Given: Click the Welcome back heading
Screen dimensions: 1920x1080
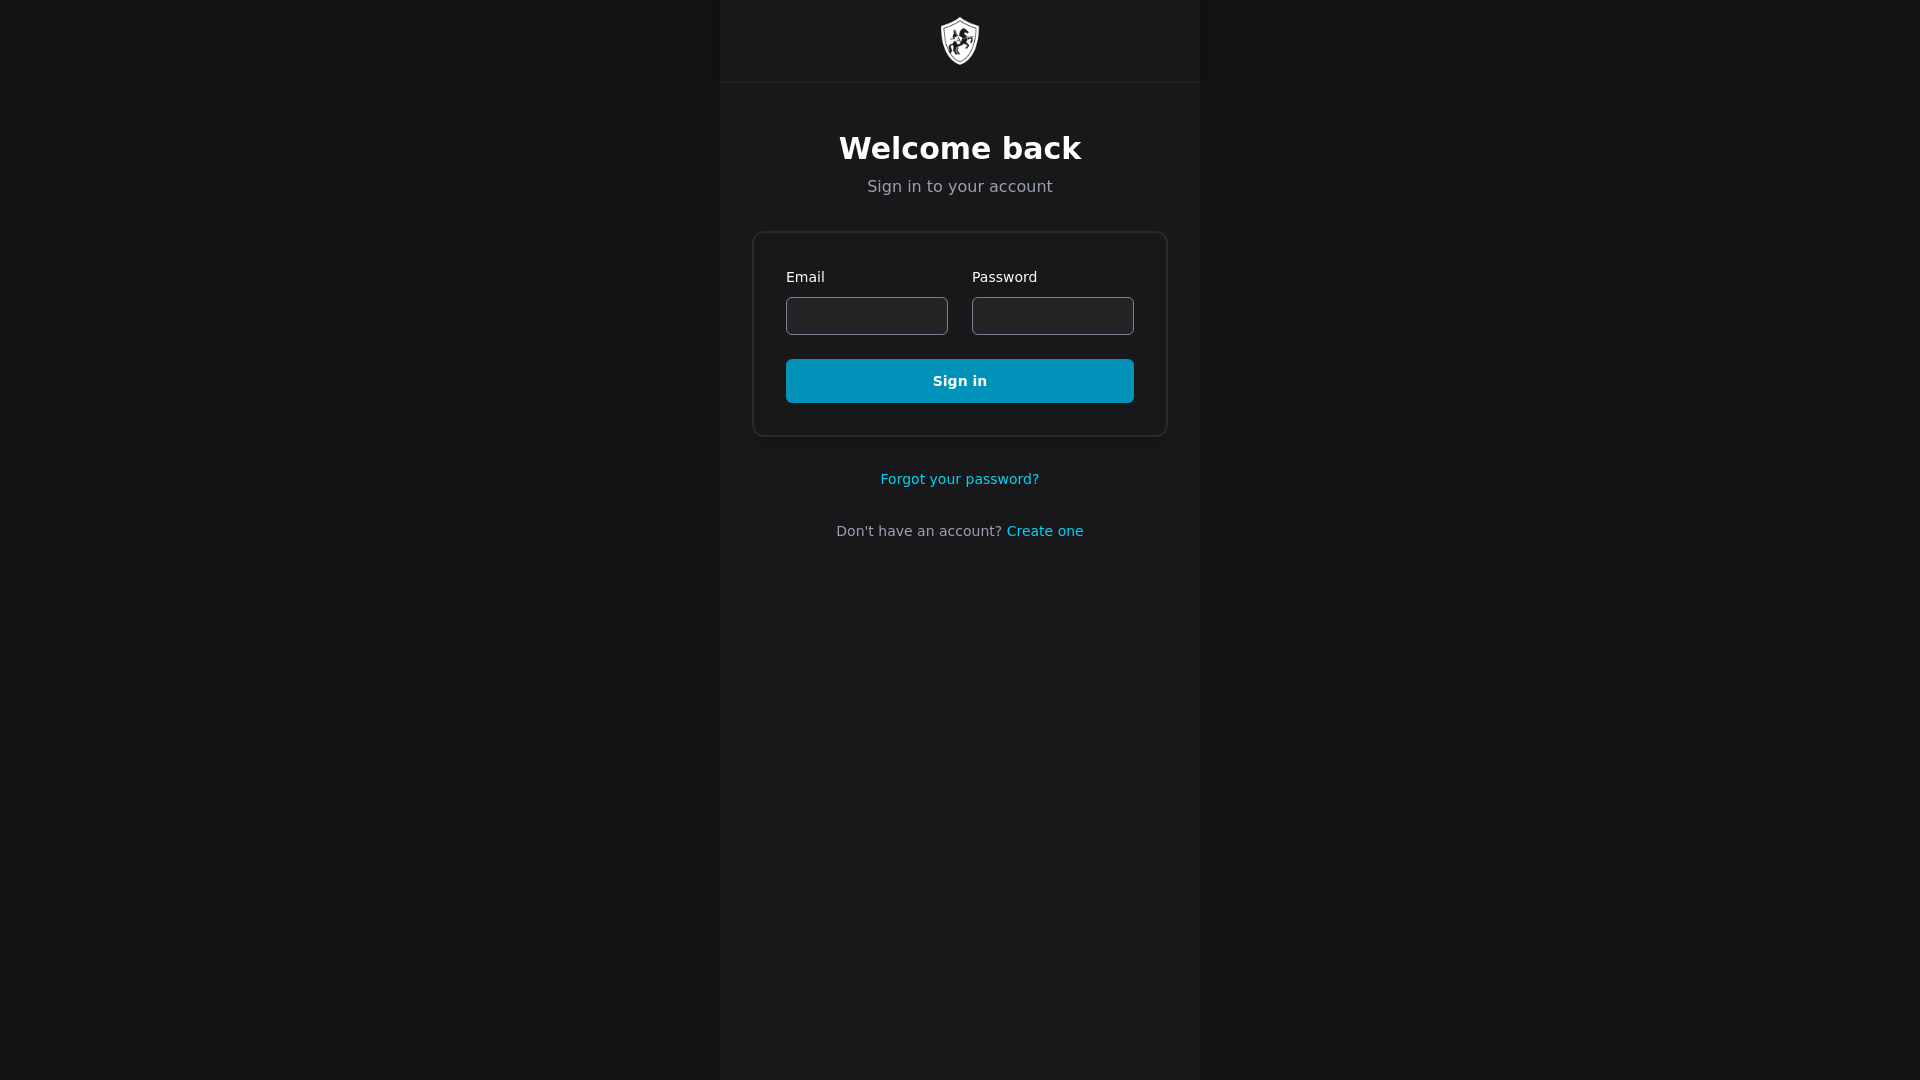Looking at the screenshot, I should [x=960, y=148].
